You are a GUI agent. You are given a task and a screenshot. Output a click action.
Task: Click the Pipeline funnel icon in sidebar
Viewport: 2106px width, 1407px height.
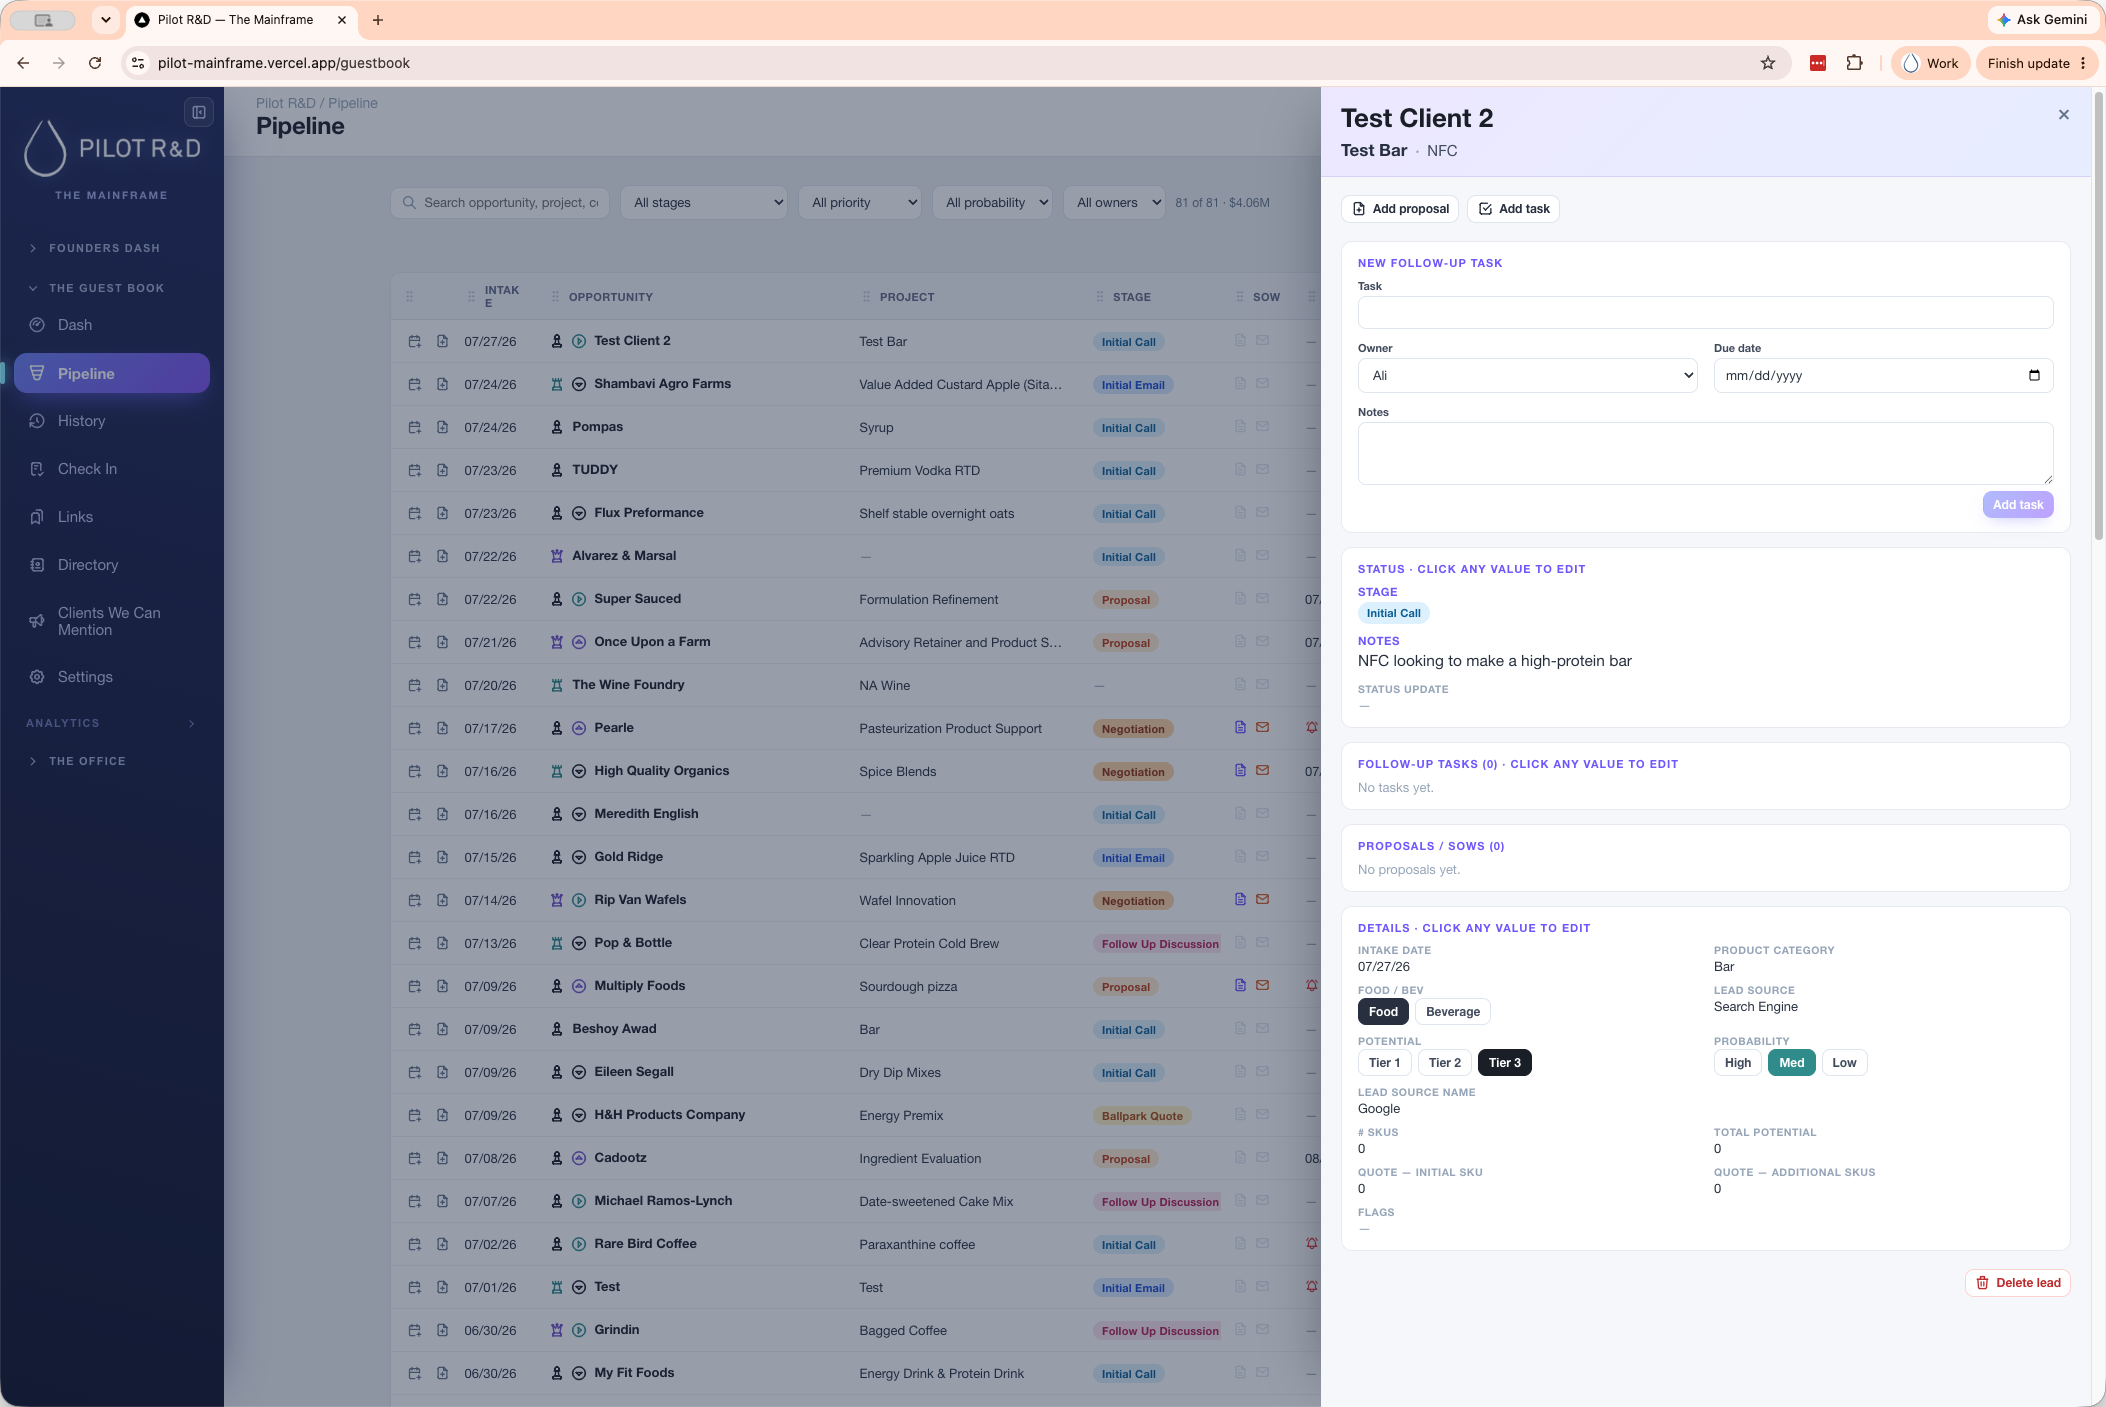(37, 373)
